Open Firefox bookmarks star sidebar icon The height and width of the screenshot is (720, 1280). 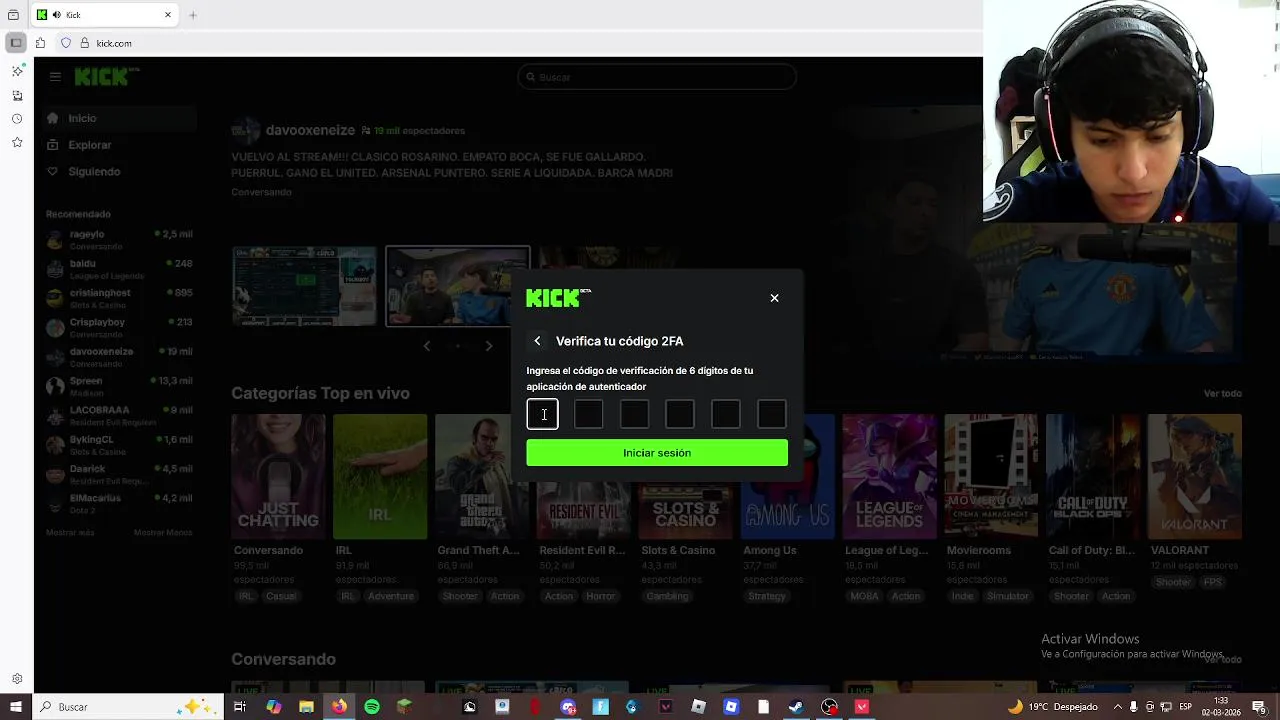tap(17, 143)
